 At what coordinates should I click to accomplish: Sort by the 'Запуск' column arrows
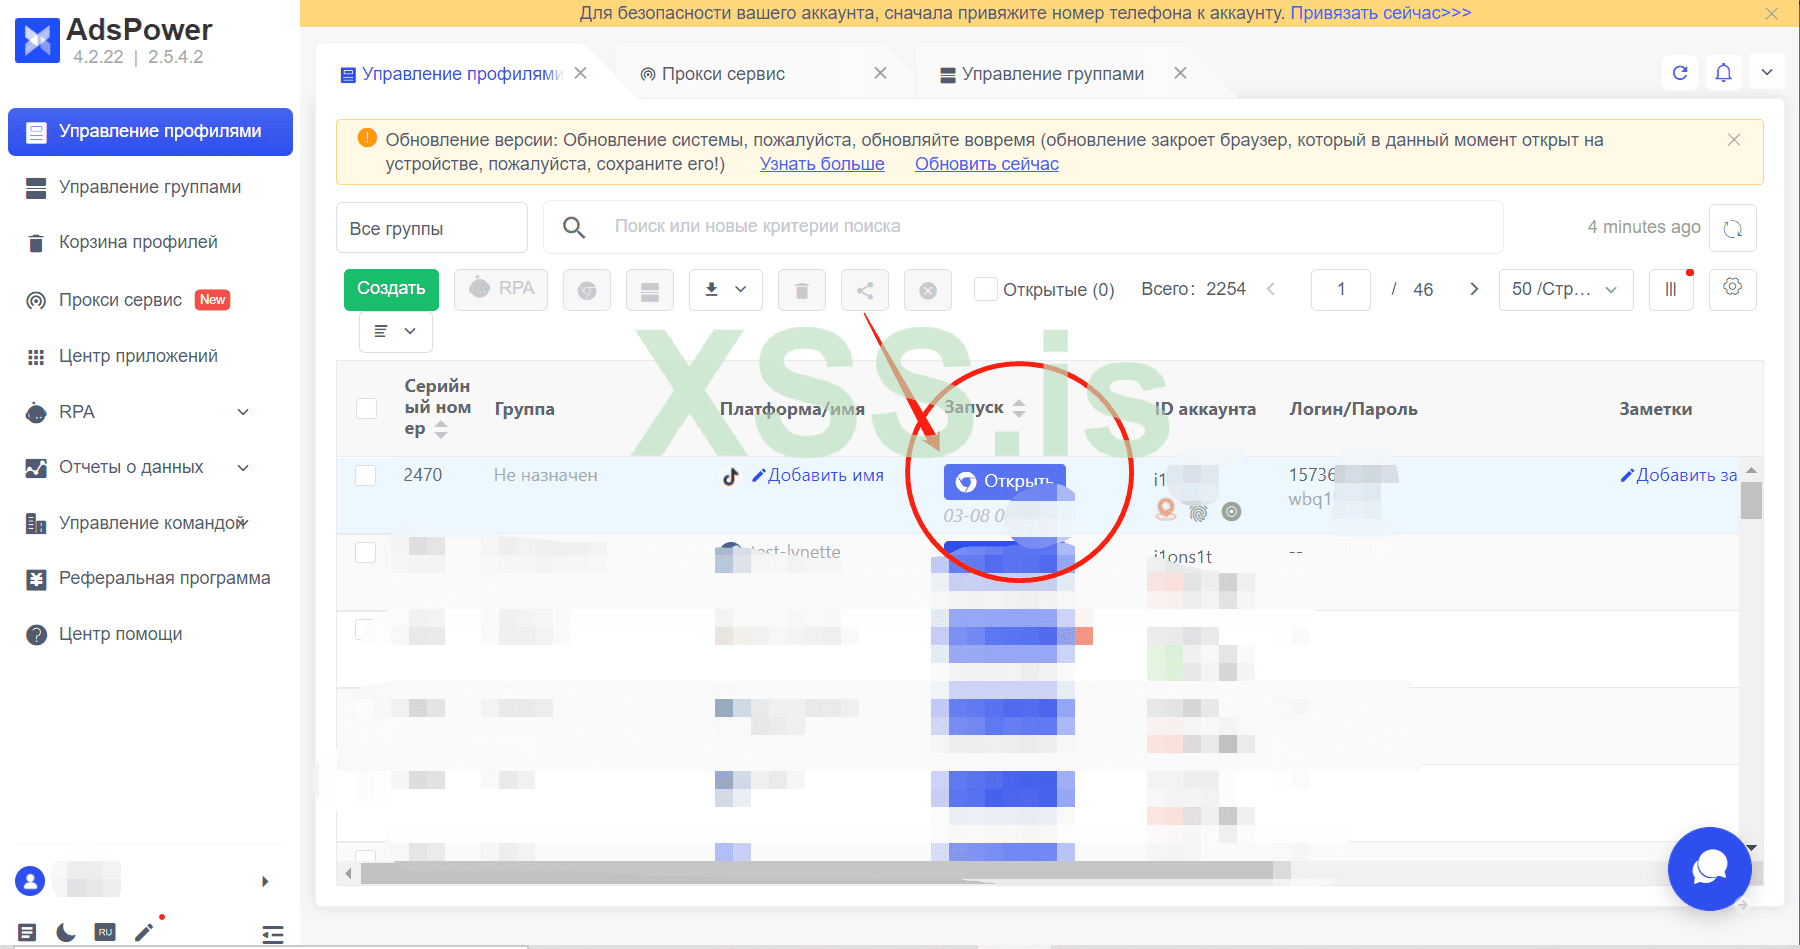pos(1019,408)
